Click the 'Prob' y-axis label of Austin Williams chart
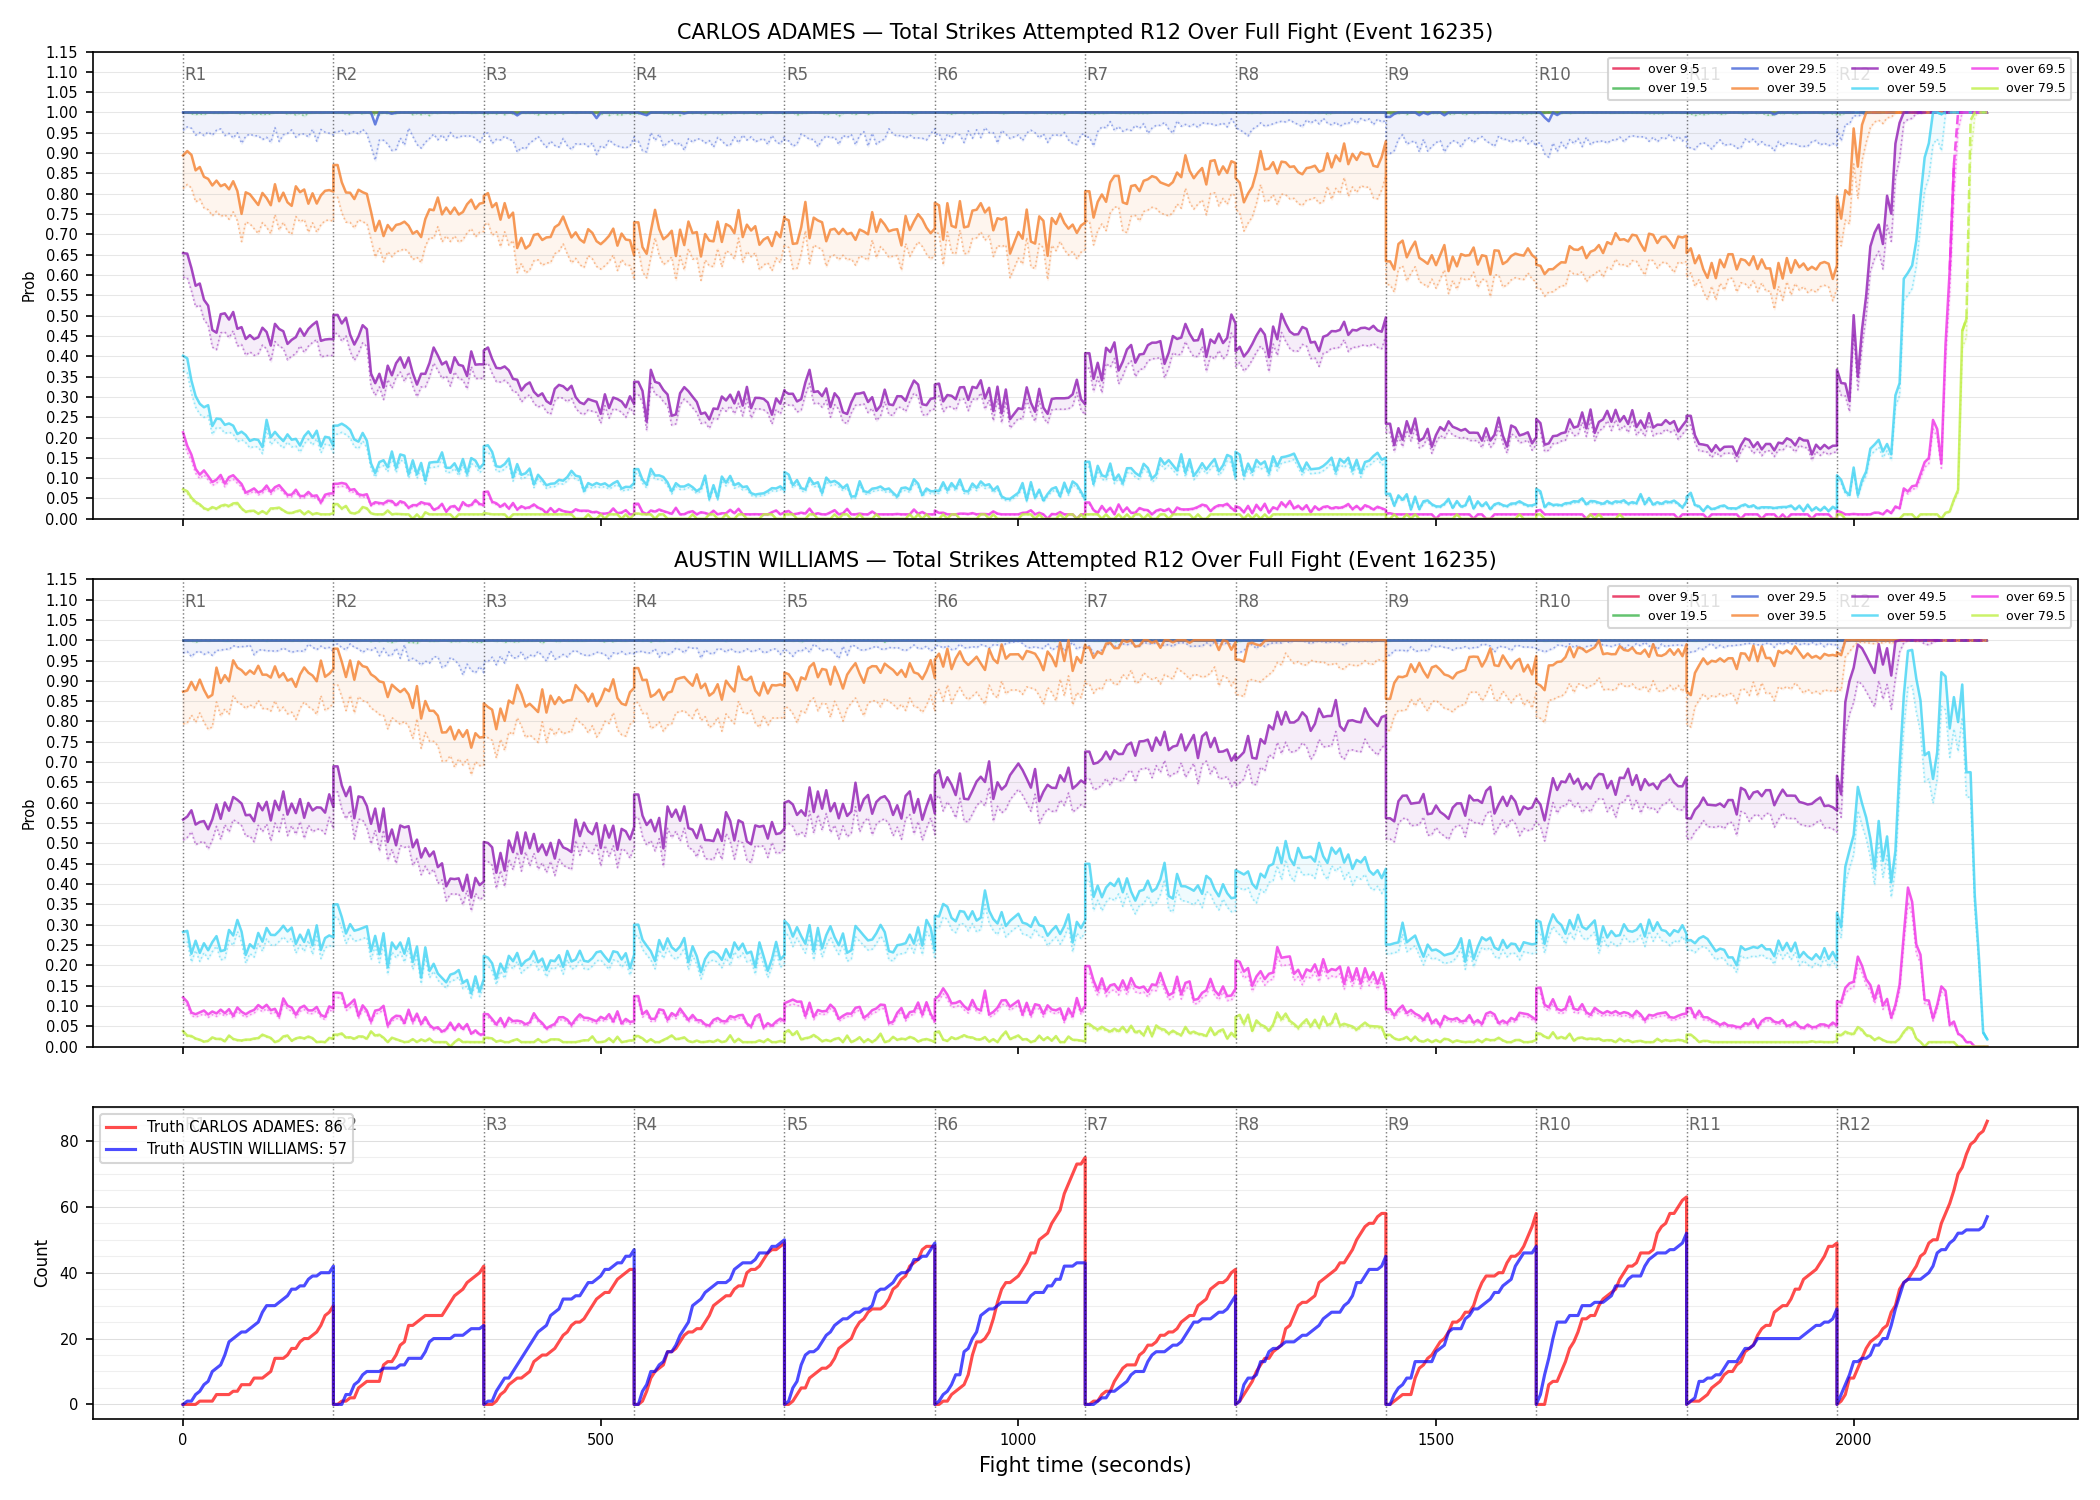The width and height of the screenshot is (2100, 1500). tap(29, 814)
